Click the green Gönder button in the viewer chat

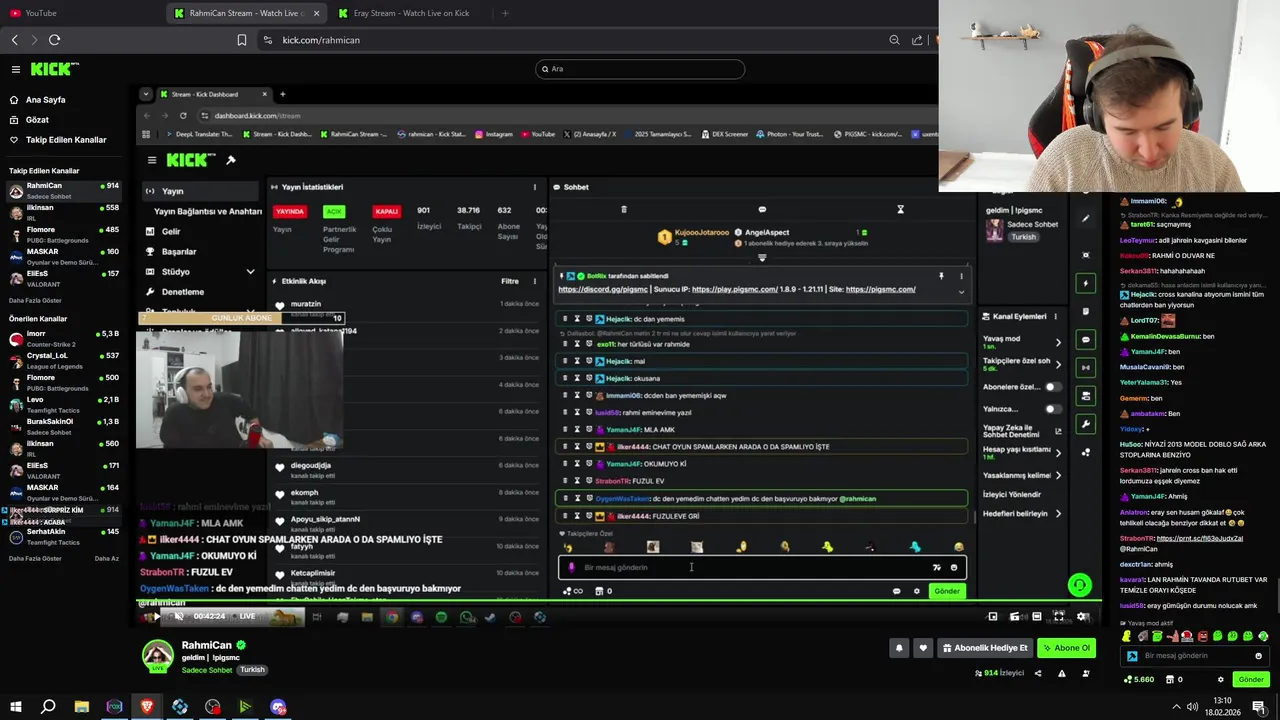pos(1251,679)
